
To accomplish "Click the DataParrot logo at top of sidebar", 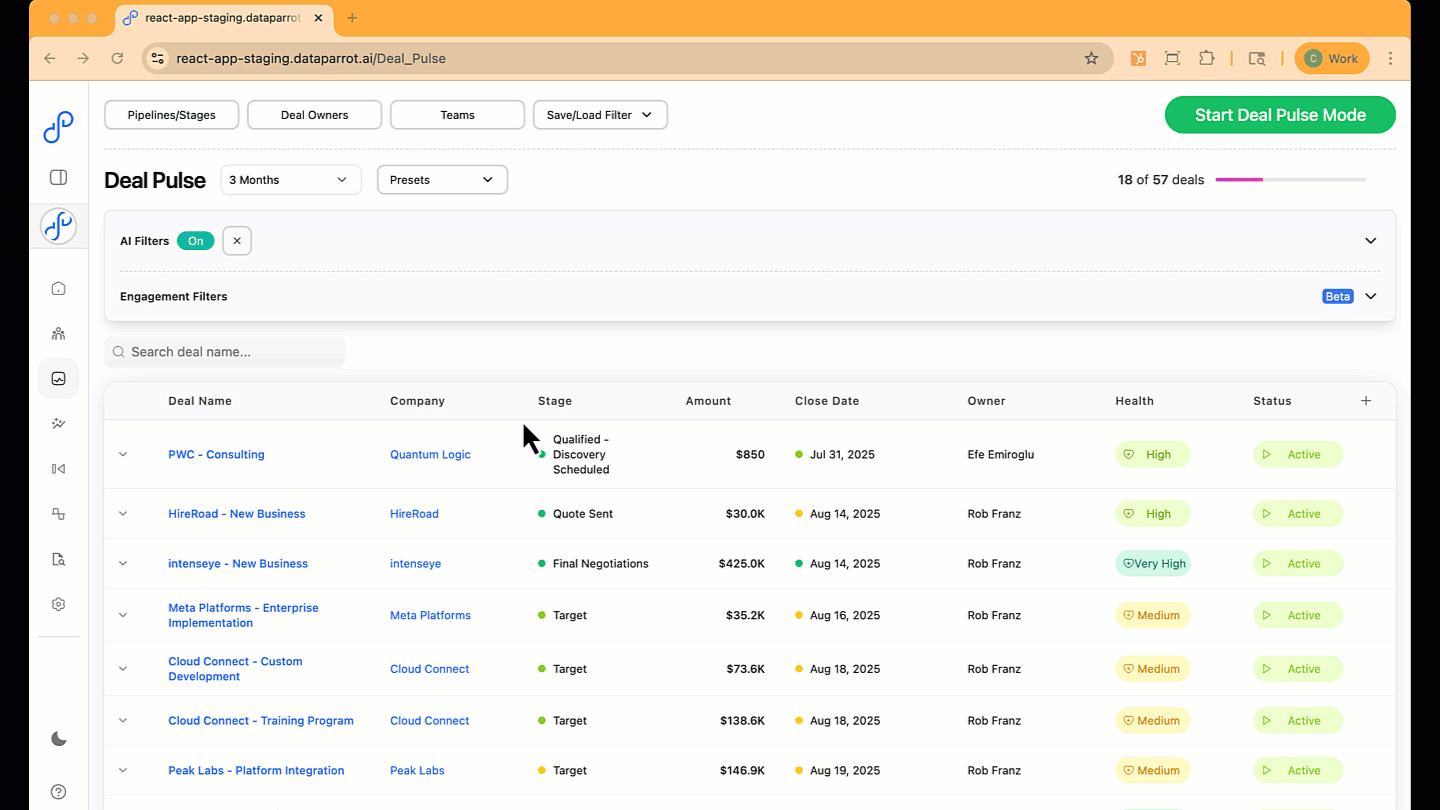I will tap(58, 126).
